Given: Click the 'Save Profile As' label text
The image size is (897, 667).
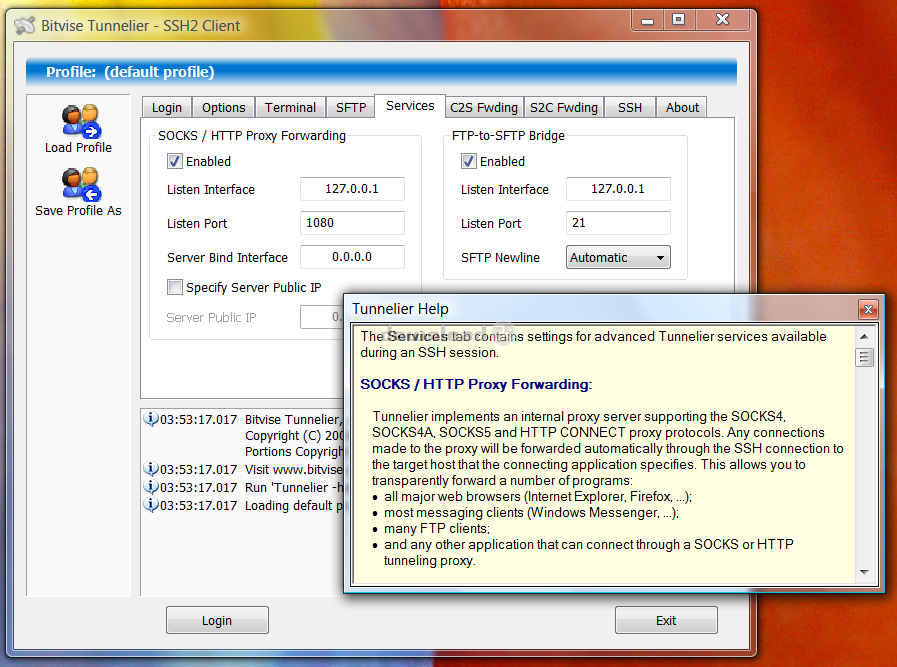Looking at the screenshot, I should click(x=78, y=211).
